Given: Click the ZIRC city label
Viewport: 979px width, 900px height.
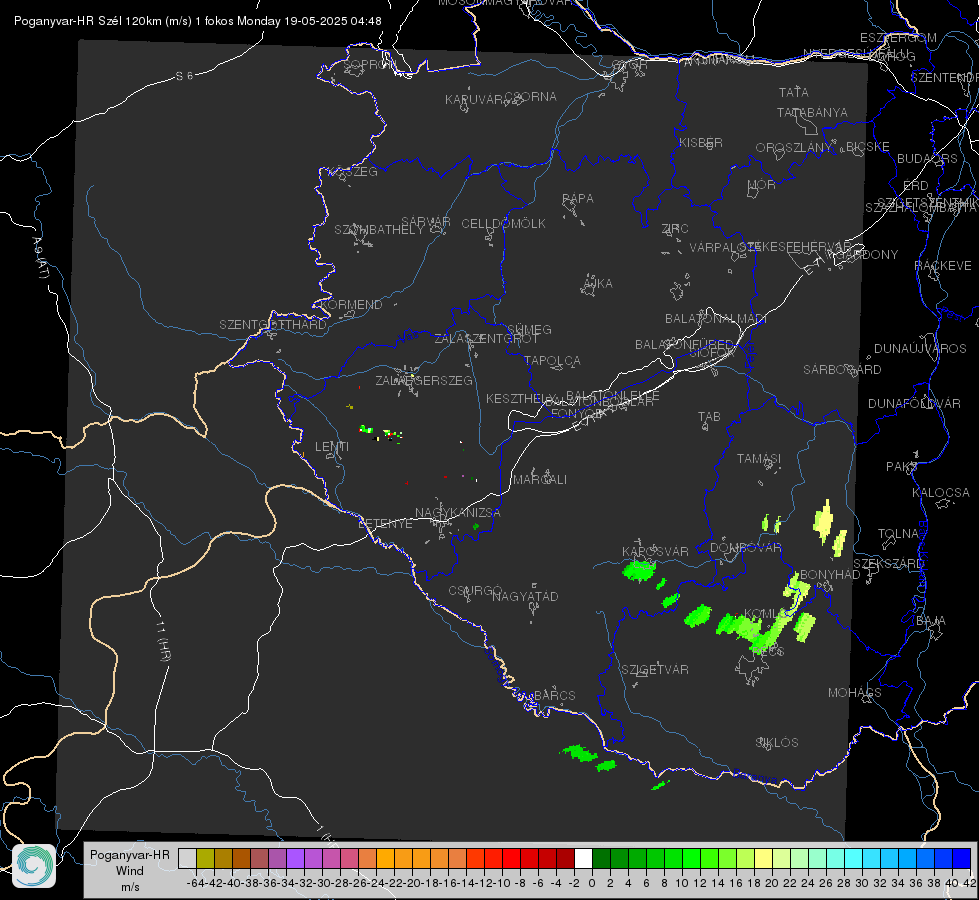Looking at the screenshot, I should [675, 228].
